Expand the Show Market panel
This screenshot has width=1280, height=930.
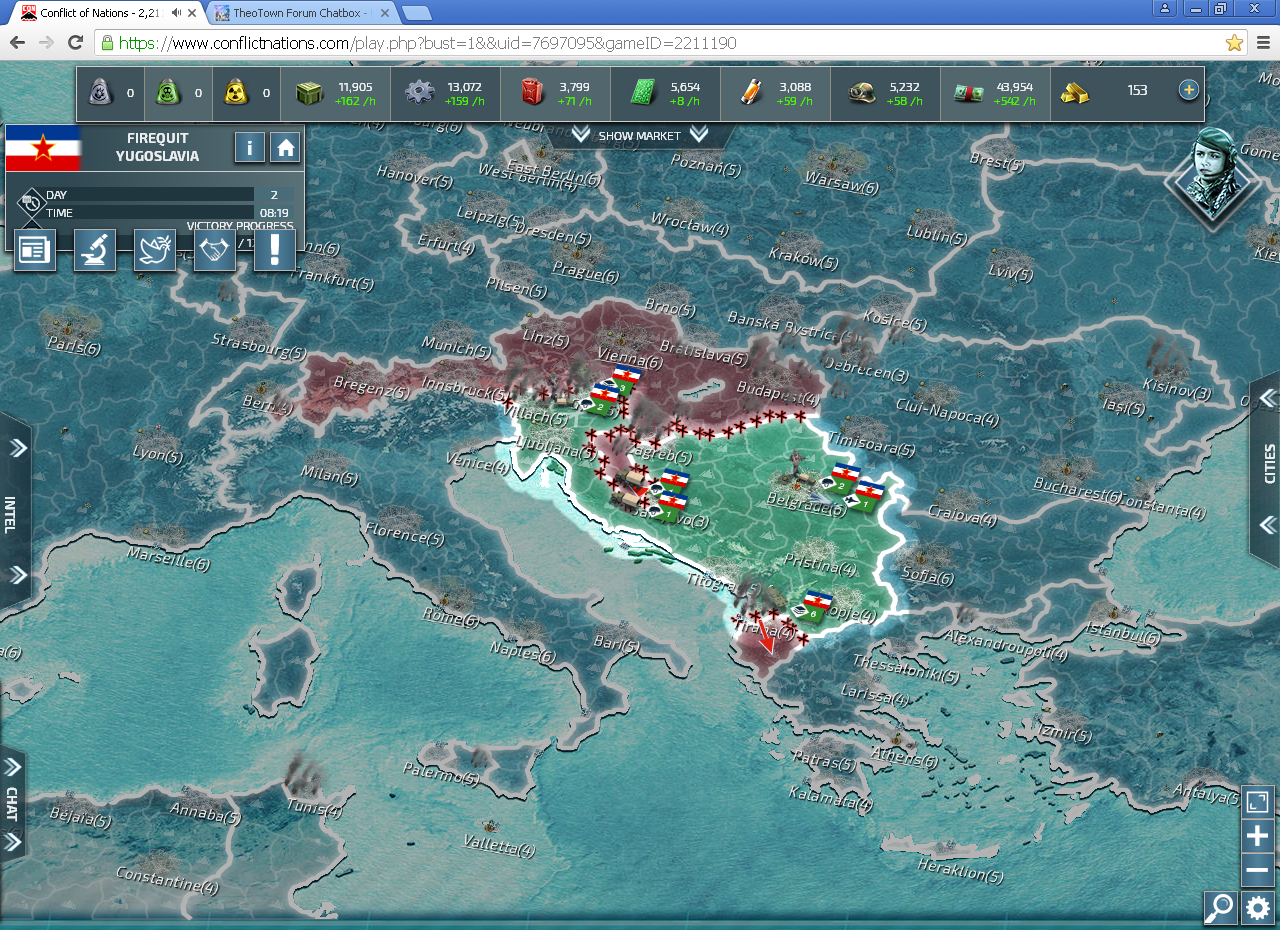click(x=640, y=136)
